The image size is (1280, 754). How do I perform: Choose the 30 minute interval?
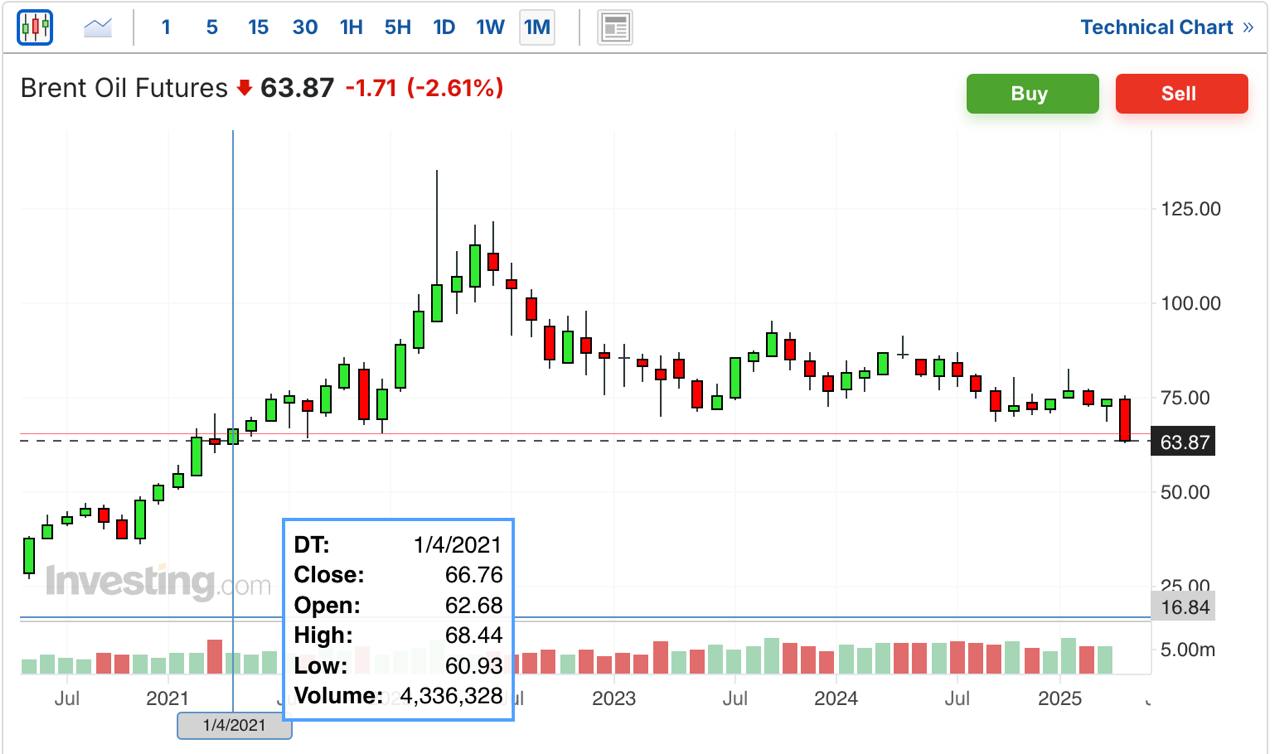click(x=305, y=27)
